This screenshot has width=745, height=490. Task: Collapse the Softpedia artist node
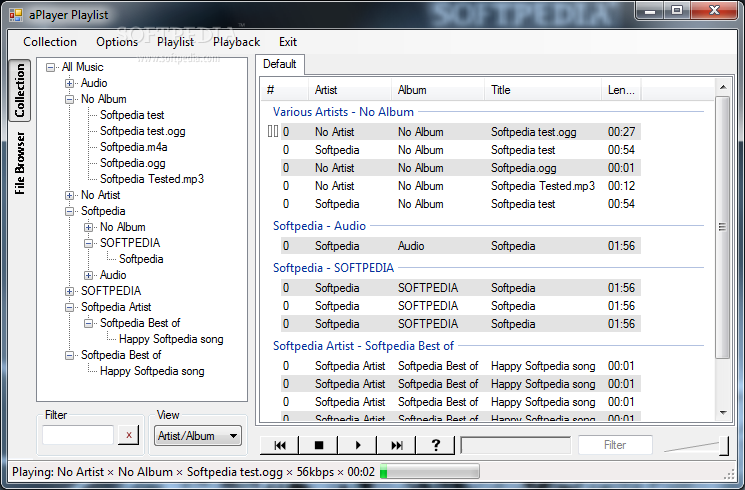(x=69, y=211)
